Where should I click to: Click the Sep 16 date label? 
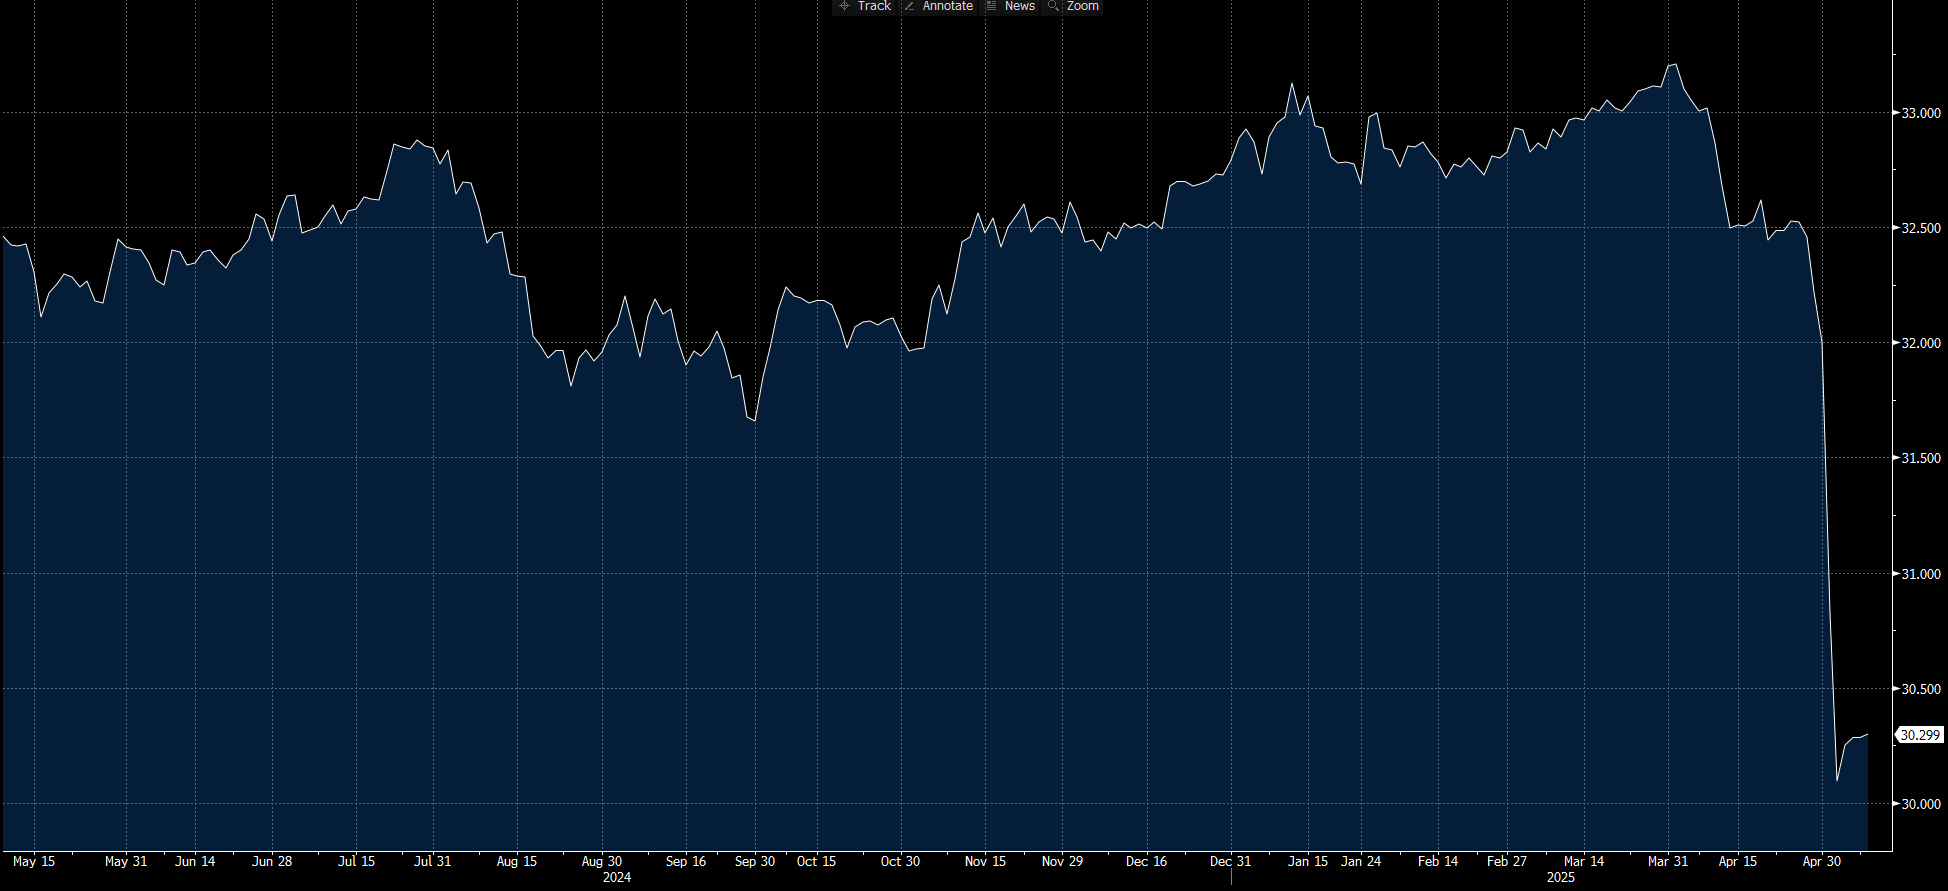[686, 861]
